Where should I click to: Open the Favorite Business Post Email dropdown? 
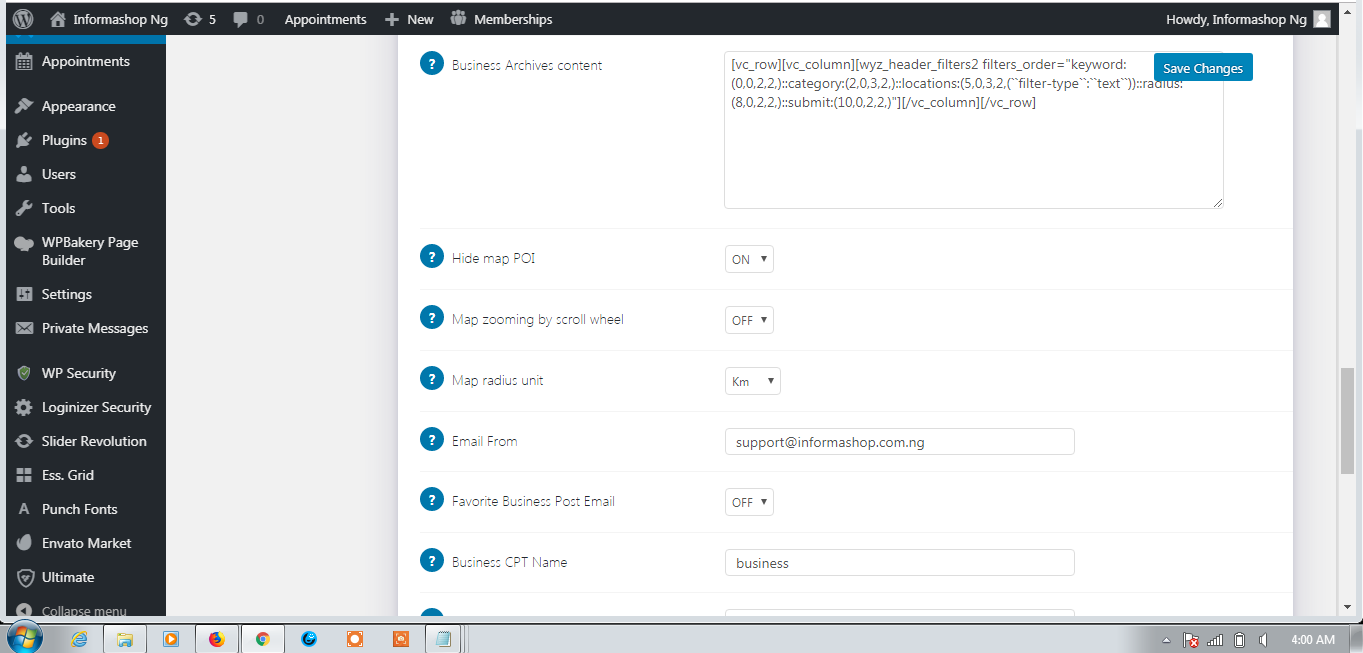click(x=748, y=501)
